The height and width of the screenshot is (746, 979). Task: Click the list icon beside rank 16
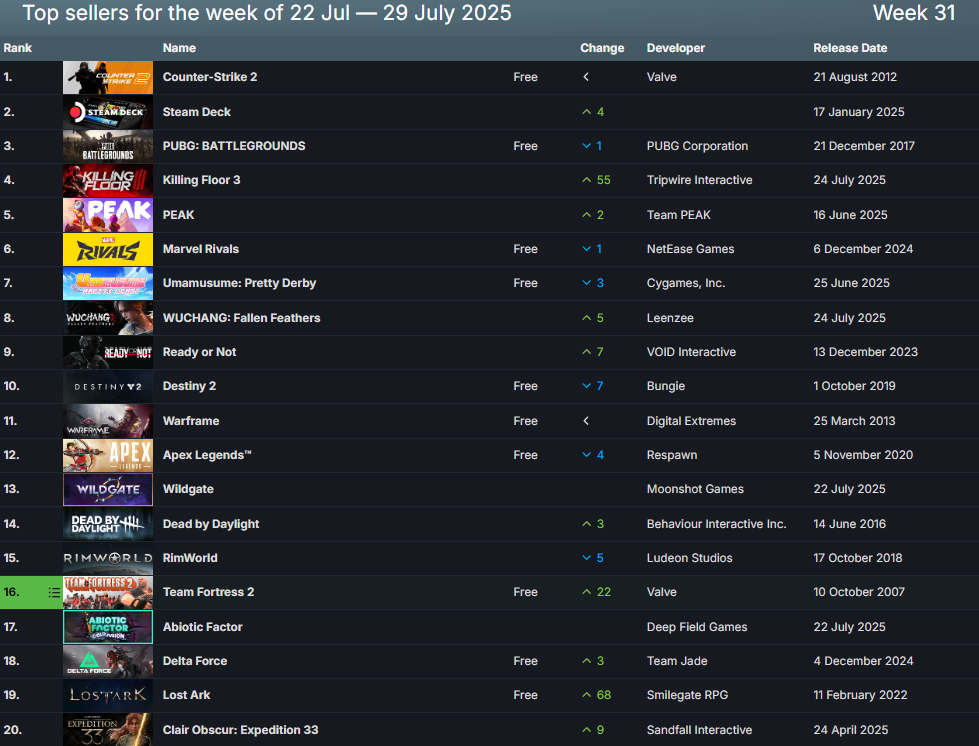point(54,593)
